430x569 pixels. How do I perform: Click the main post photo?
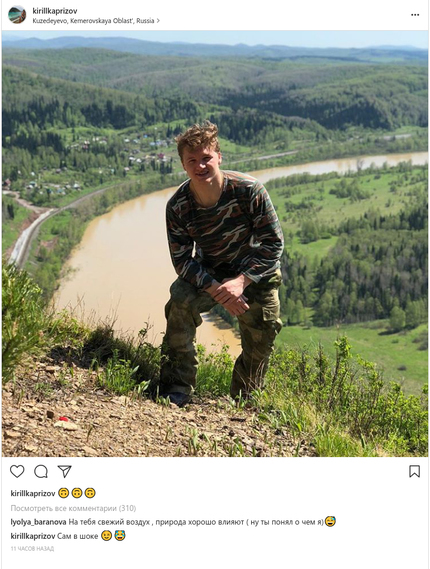(x=215, y=243)
